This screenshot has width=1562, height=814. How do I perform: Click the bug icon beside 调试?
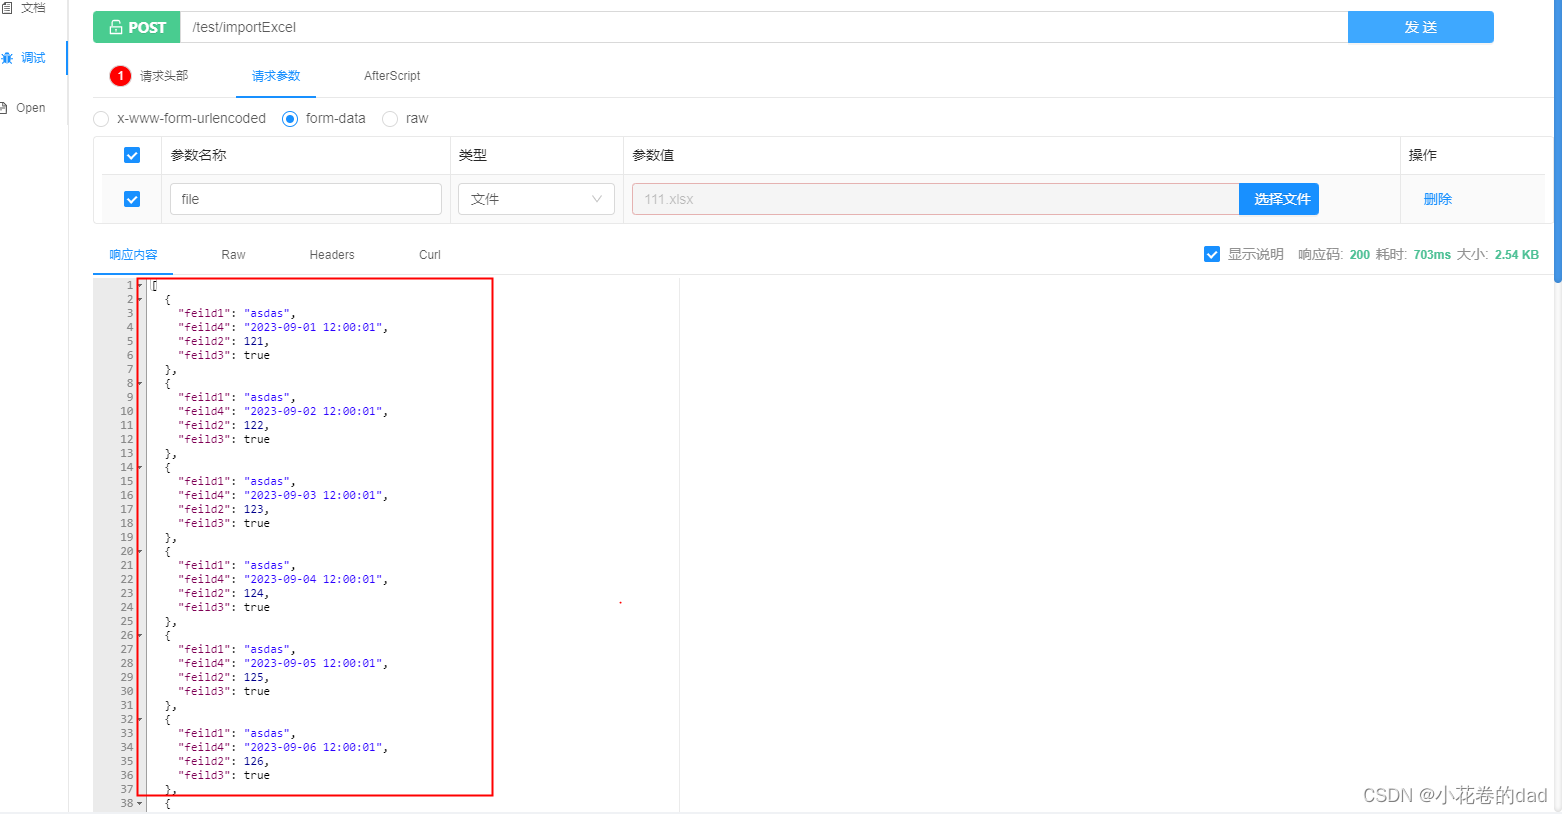pyautogui.click(x=7, y=58)
